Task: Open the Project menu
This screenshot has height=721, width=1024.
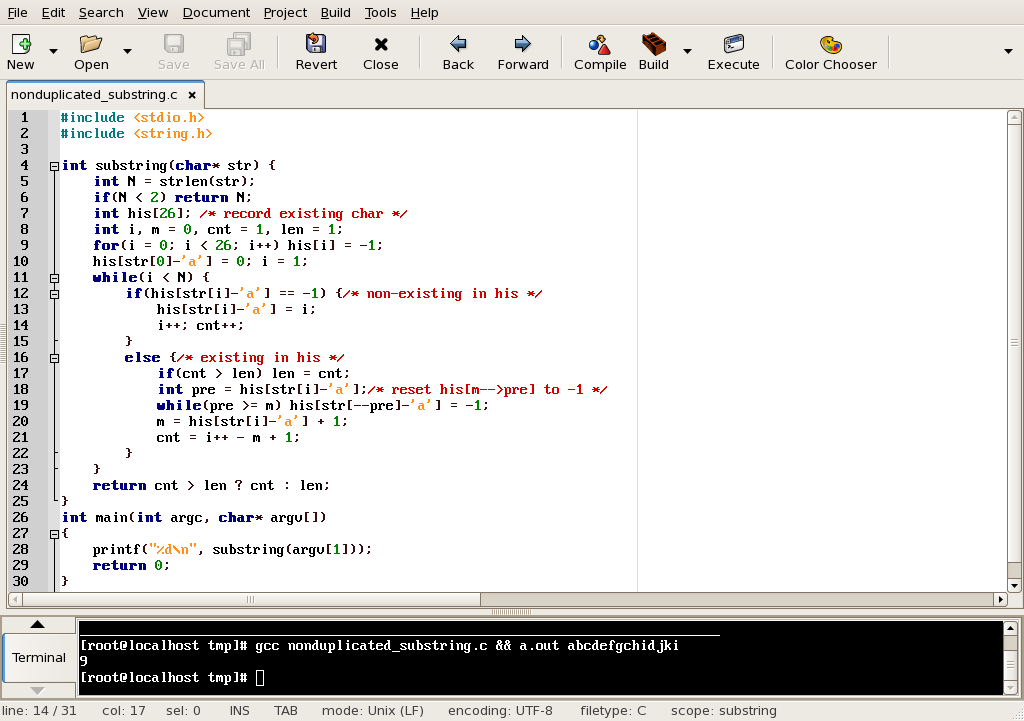Action: pos(285,12)
